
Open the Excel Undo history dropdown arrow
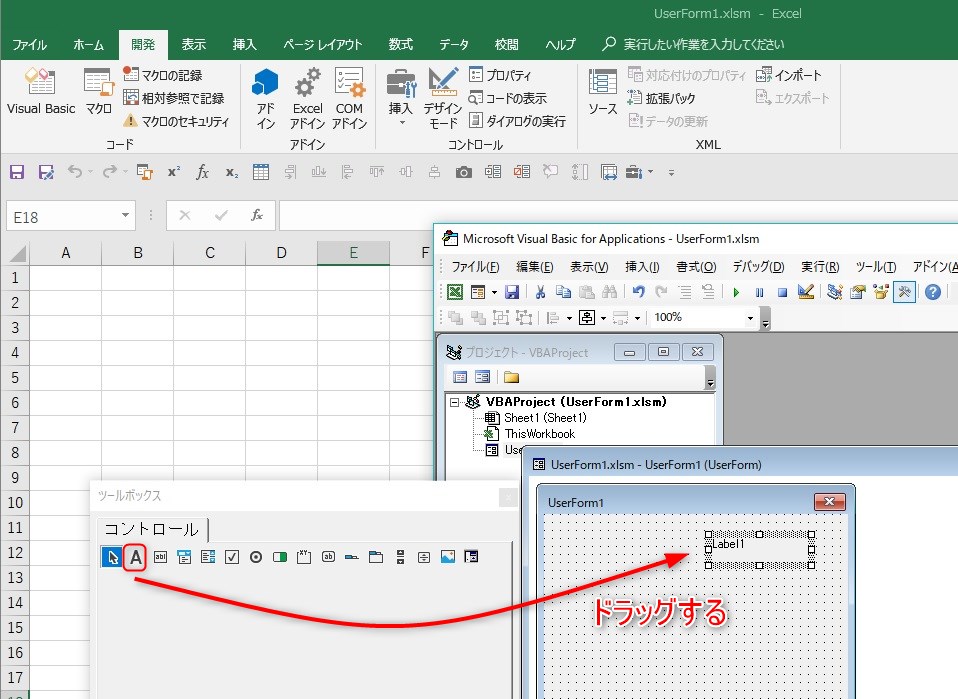[x=90, y=172]
